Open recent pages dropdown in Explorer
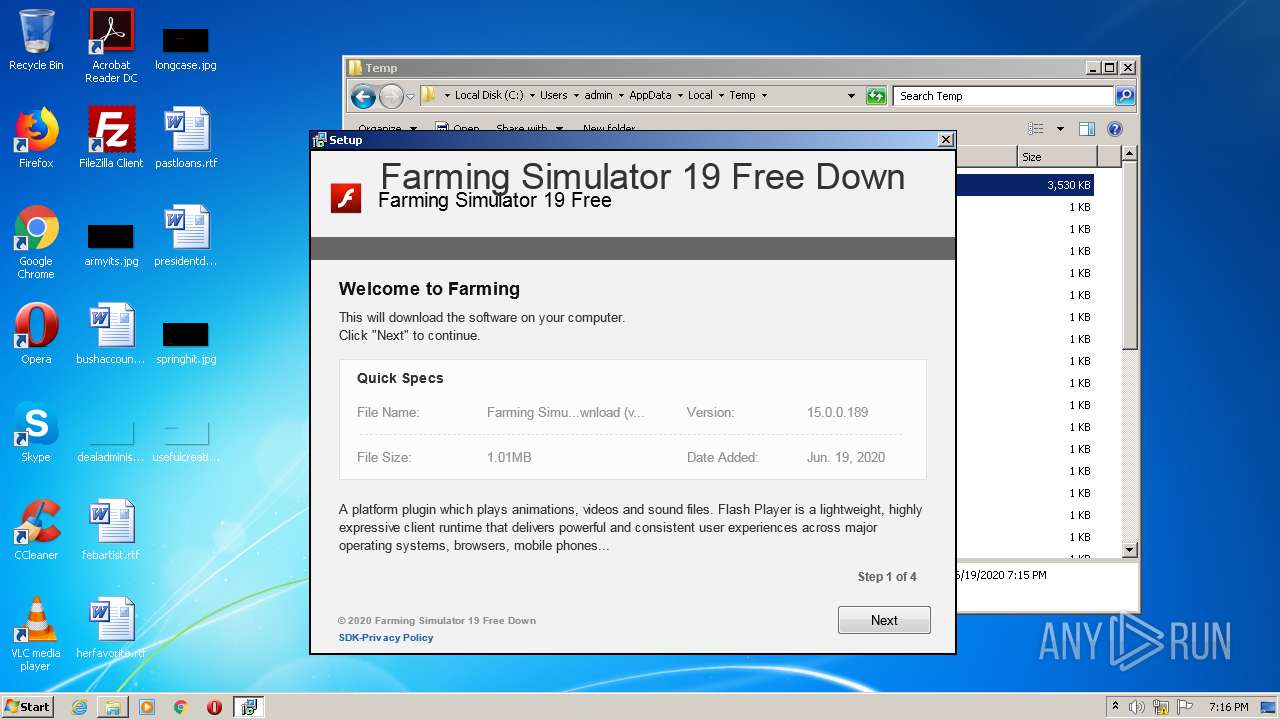Image resolution: width=1280 pixels, height=720 pixels. click(x=410, y=97)
